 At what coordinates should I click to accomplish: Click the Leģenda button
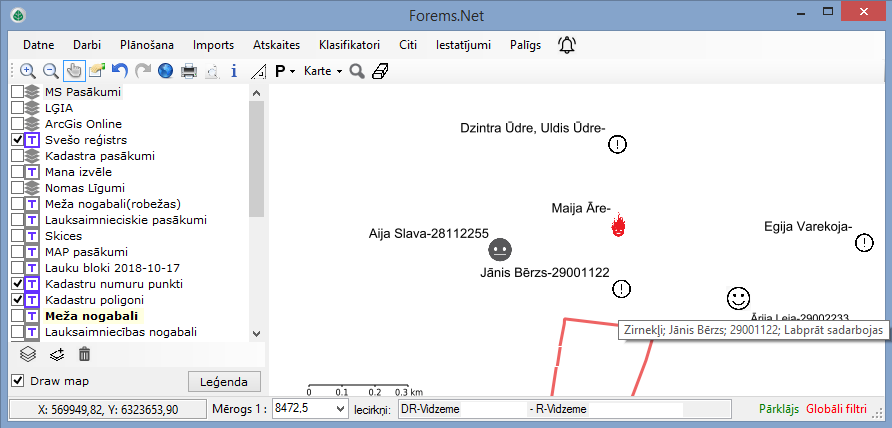224,381
